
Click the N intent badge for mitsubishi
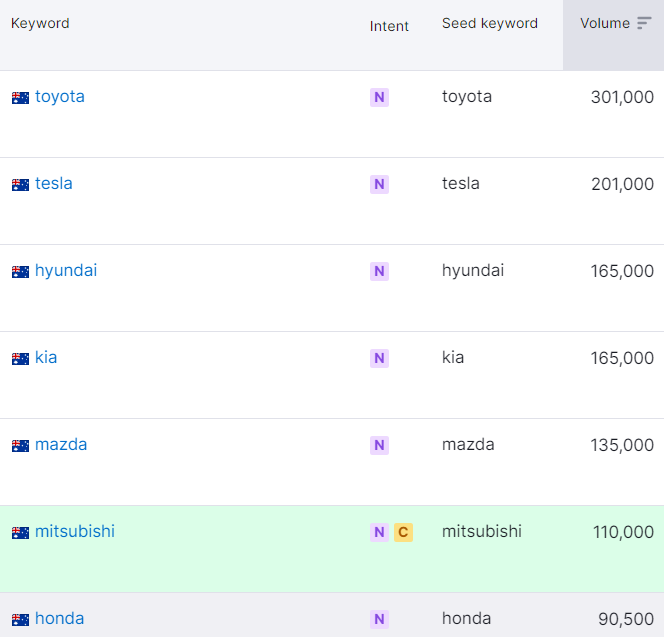pyautogui.click(x=379, y=532)
